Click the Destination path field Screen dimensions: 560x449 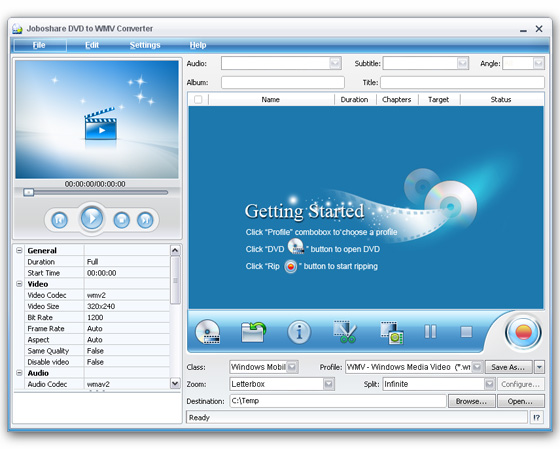(338, 401)
